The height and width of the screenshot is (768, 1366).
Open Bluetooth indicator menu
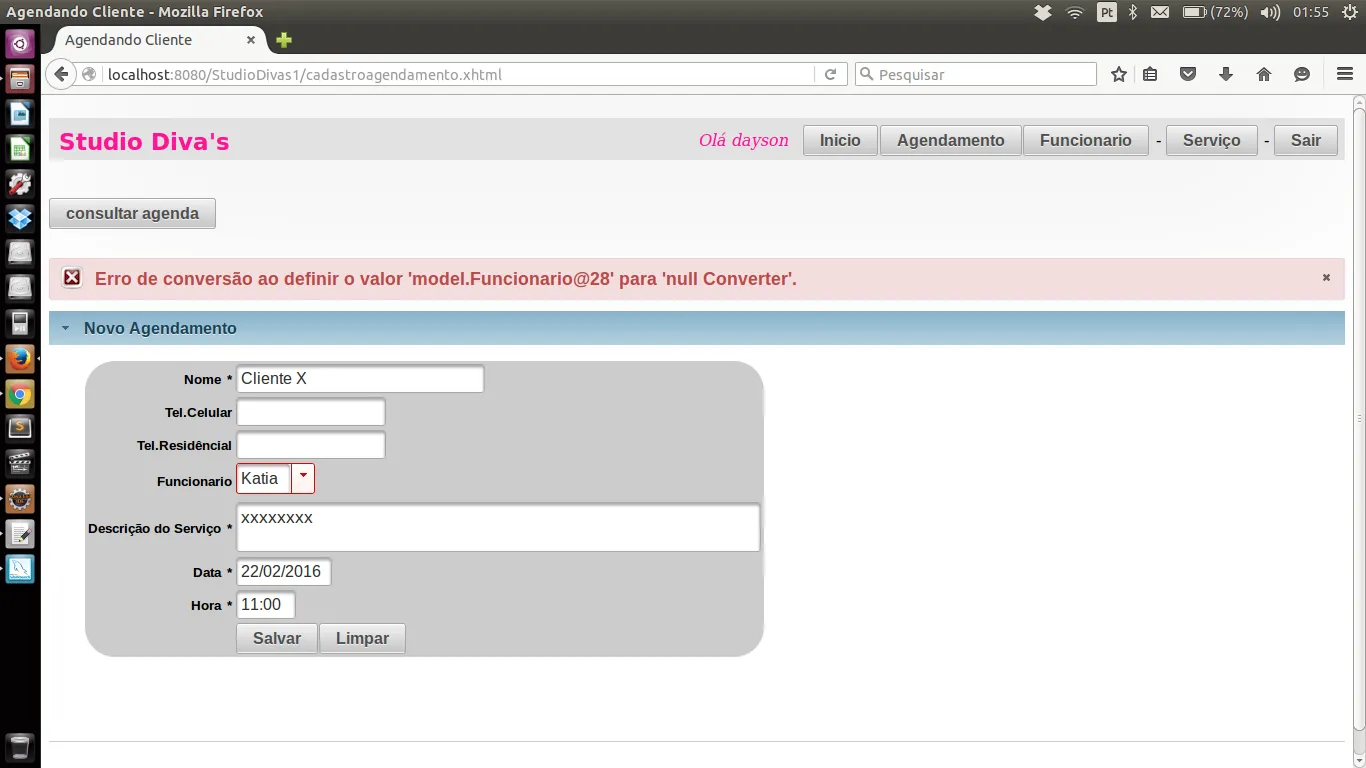coord(1133,12)
